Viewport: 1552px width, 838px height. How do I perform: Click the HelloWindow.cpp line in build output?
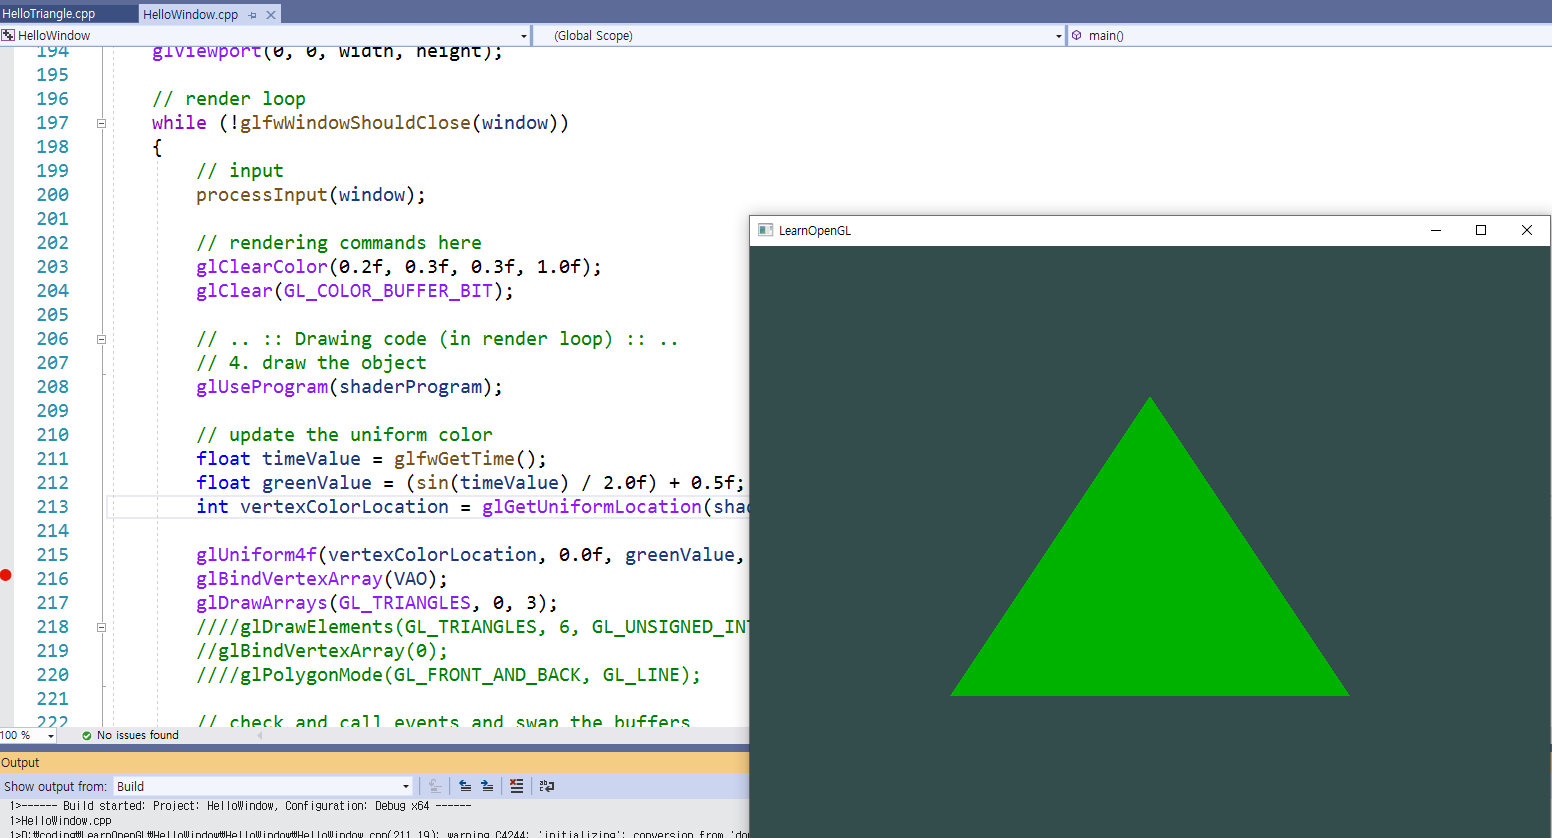pos(61,820)
